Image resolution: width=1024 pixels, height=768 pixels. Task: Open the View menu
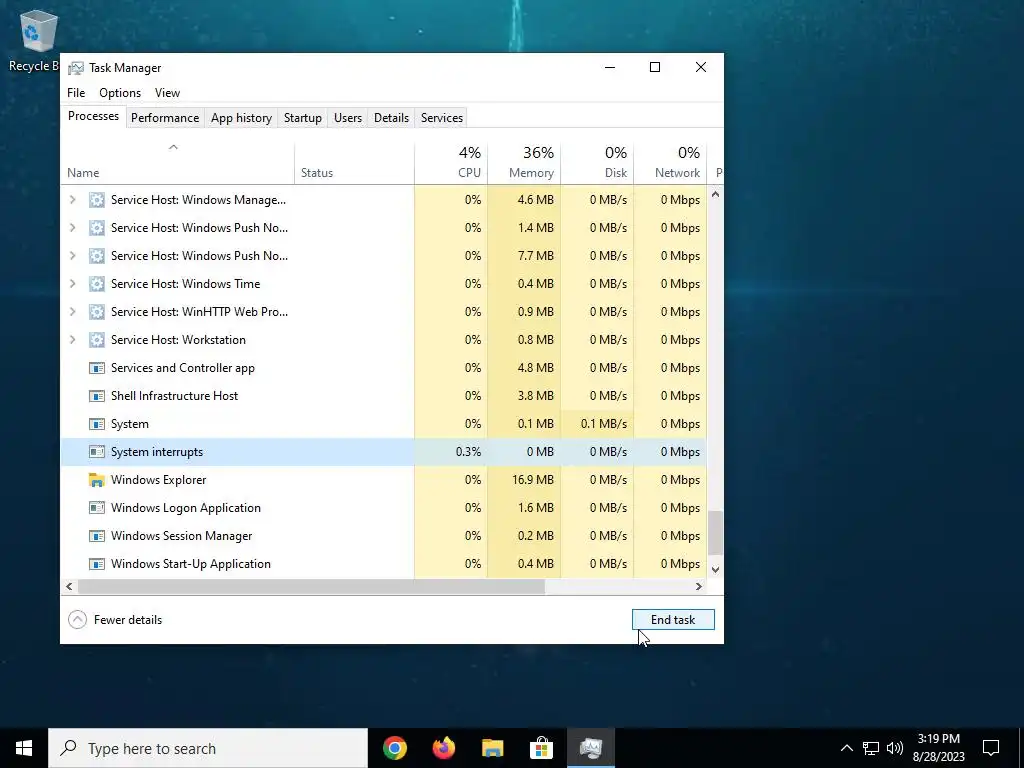pos(167,93)
